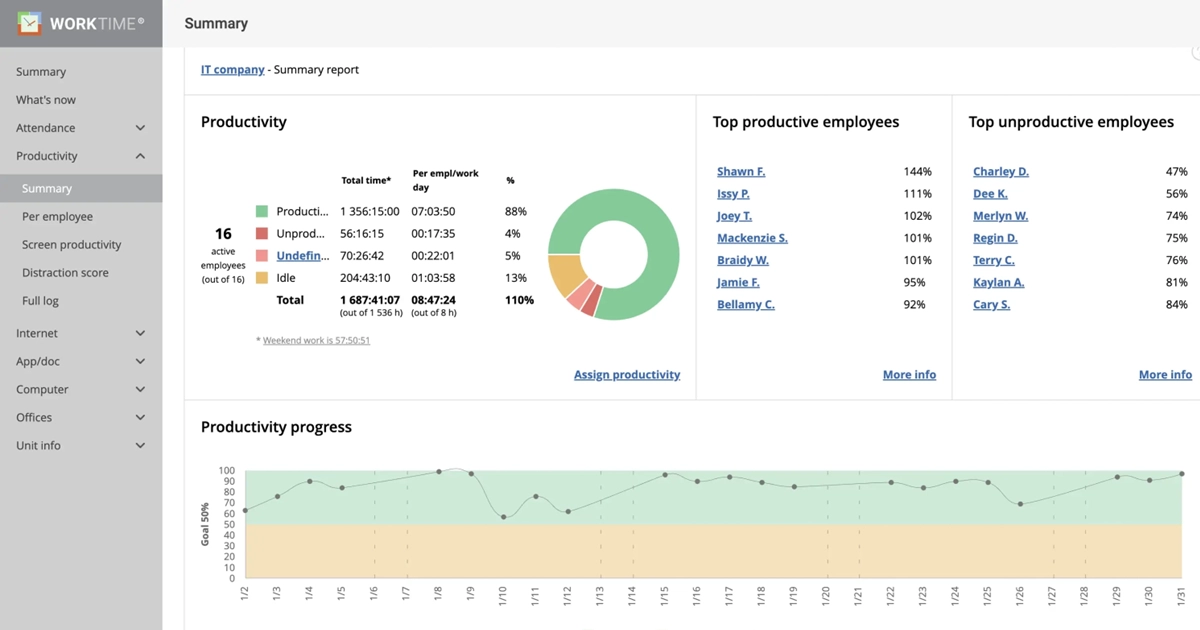Open Shawn F. employee profile

click(741, 172)
